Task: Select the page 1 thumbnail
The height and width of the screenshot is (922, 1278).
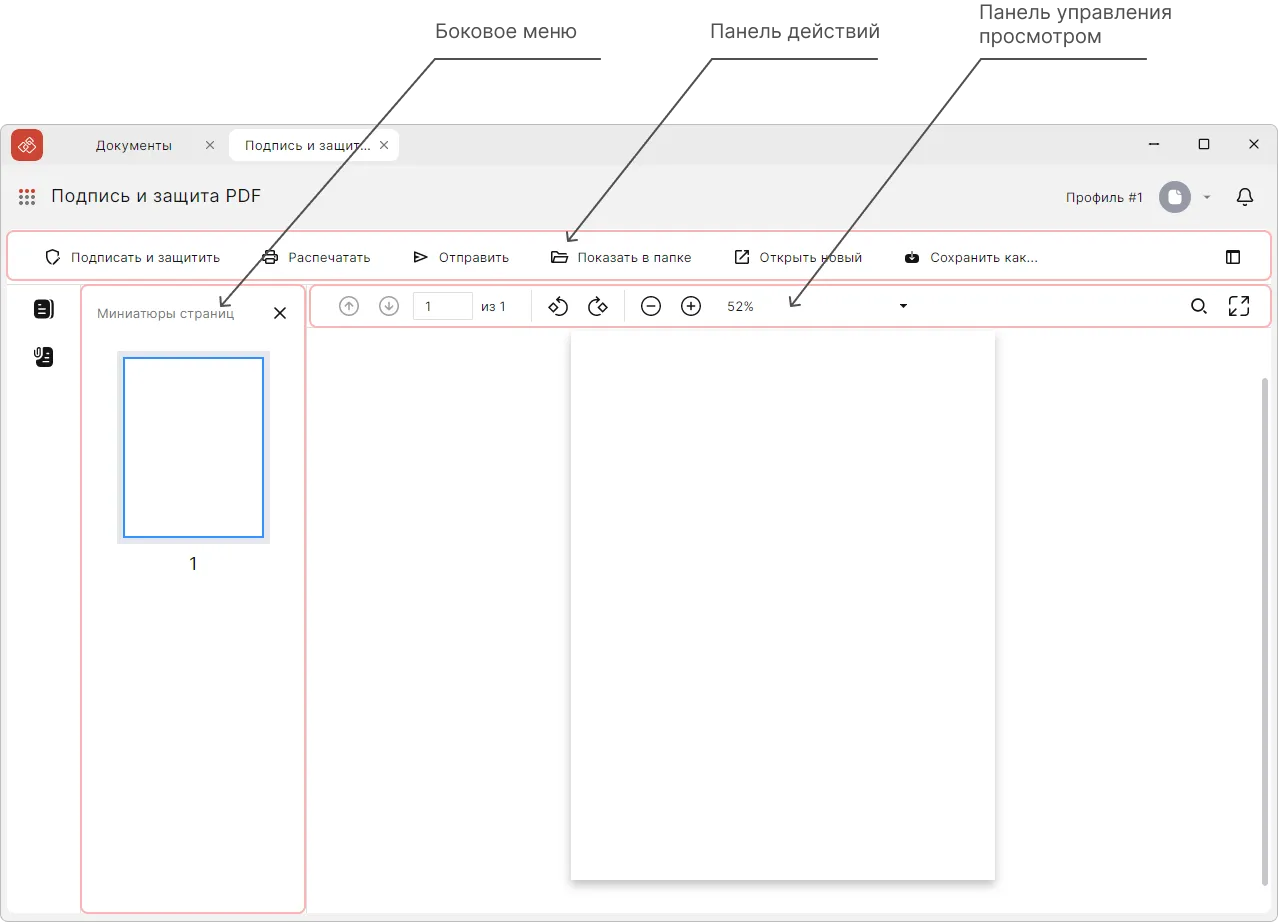Action: click(x=193, y=447)
